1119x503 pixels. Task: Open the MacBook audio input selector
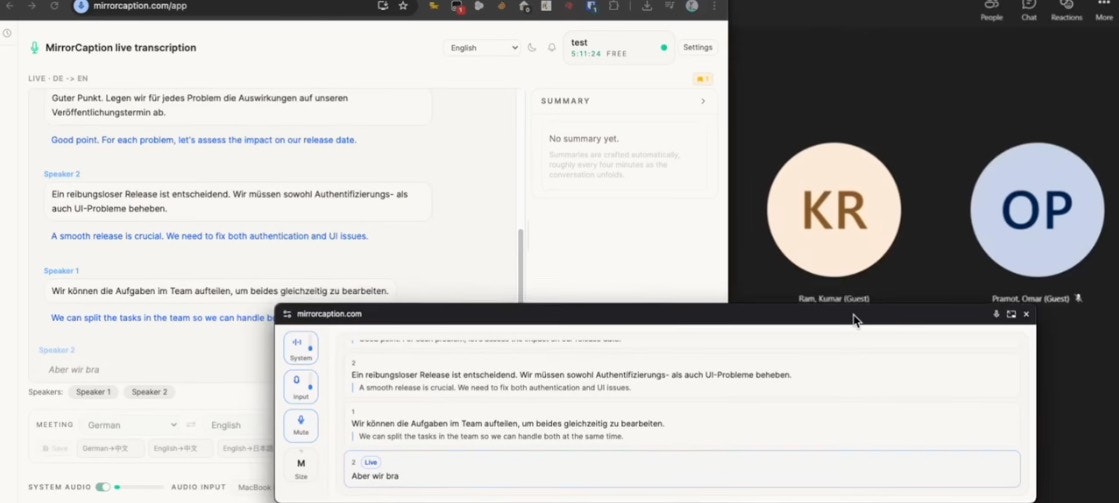[255, 487]
